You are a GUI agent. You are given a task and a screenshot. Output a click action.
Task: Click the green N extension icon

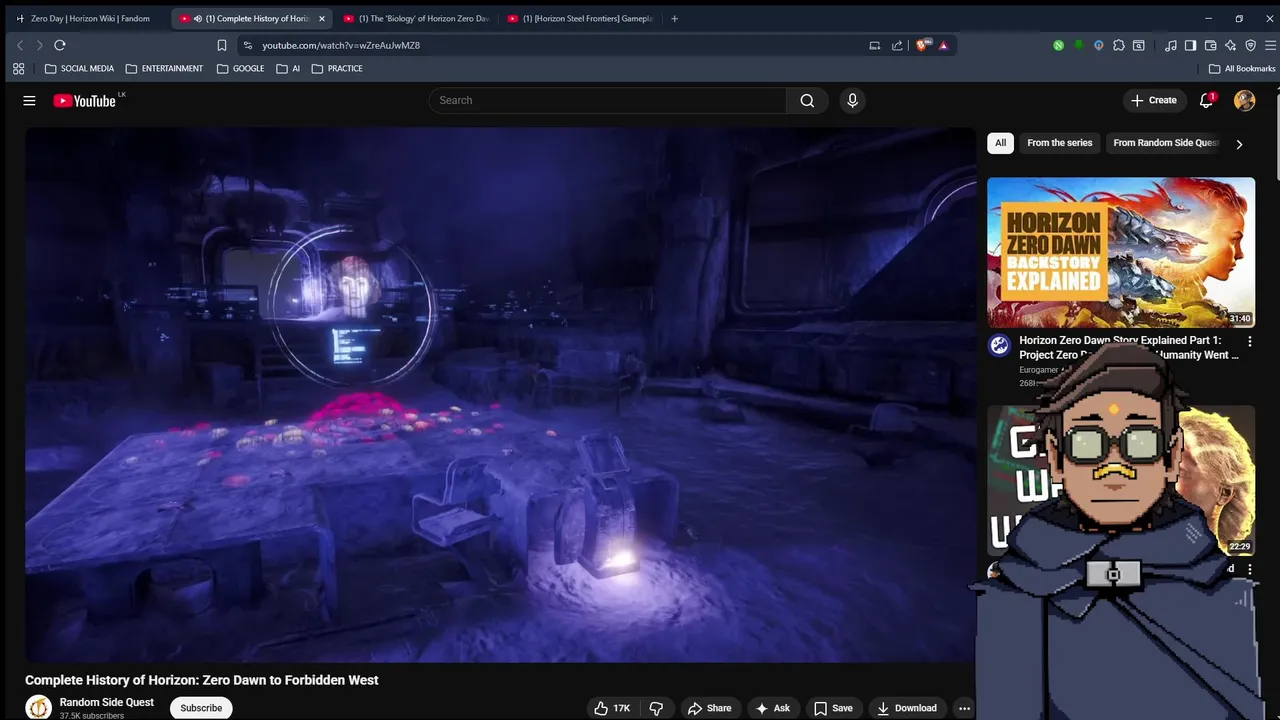1058,45
